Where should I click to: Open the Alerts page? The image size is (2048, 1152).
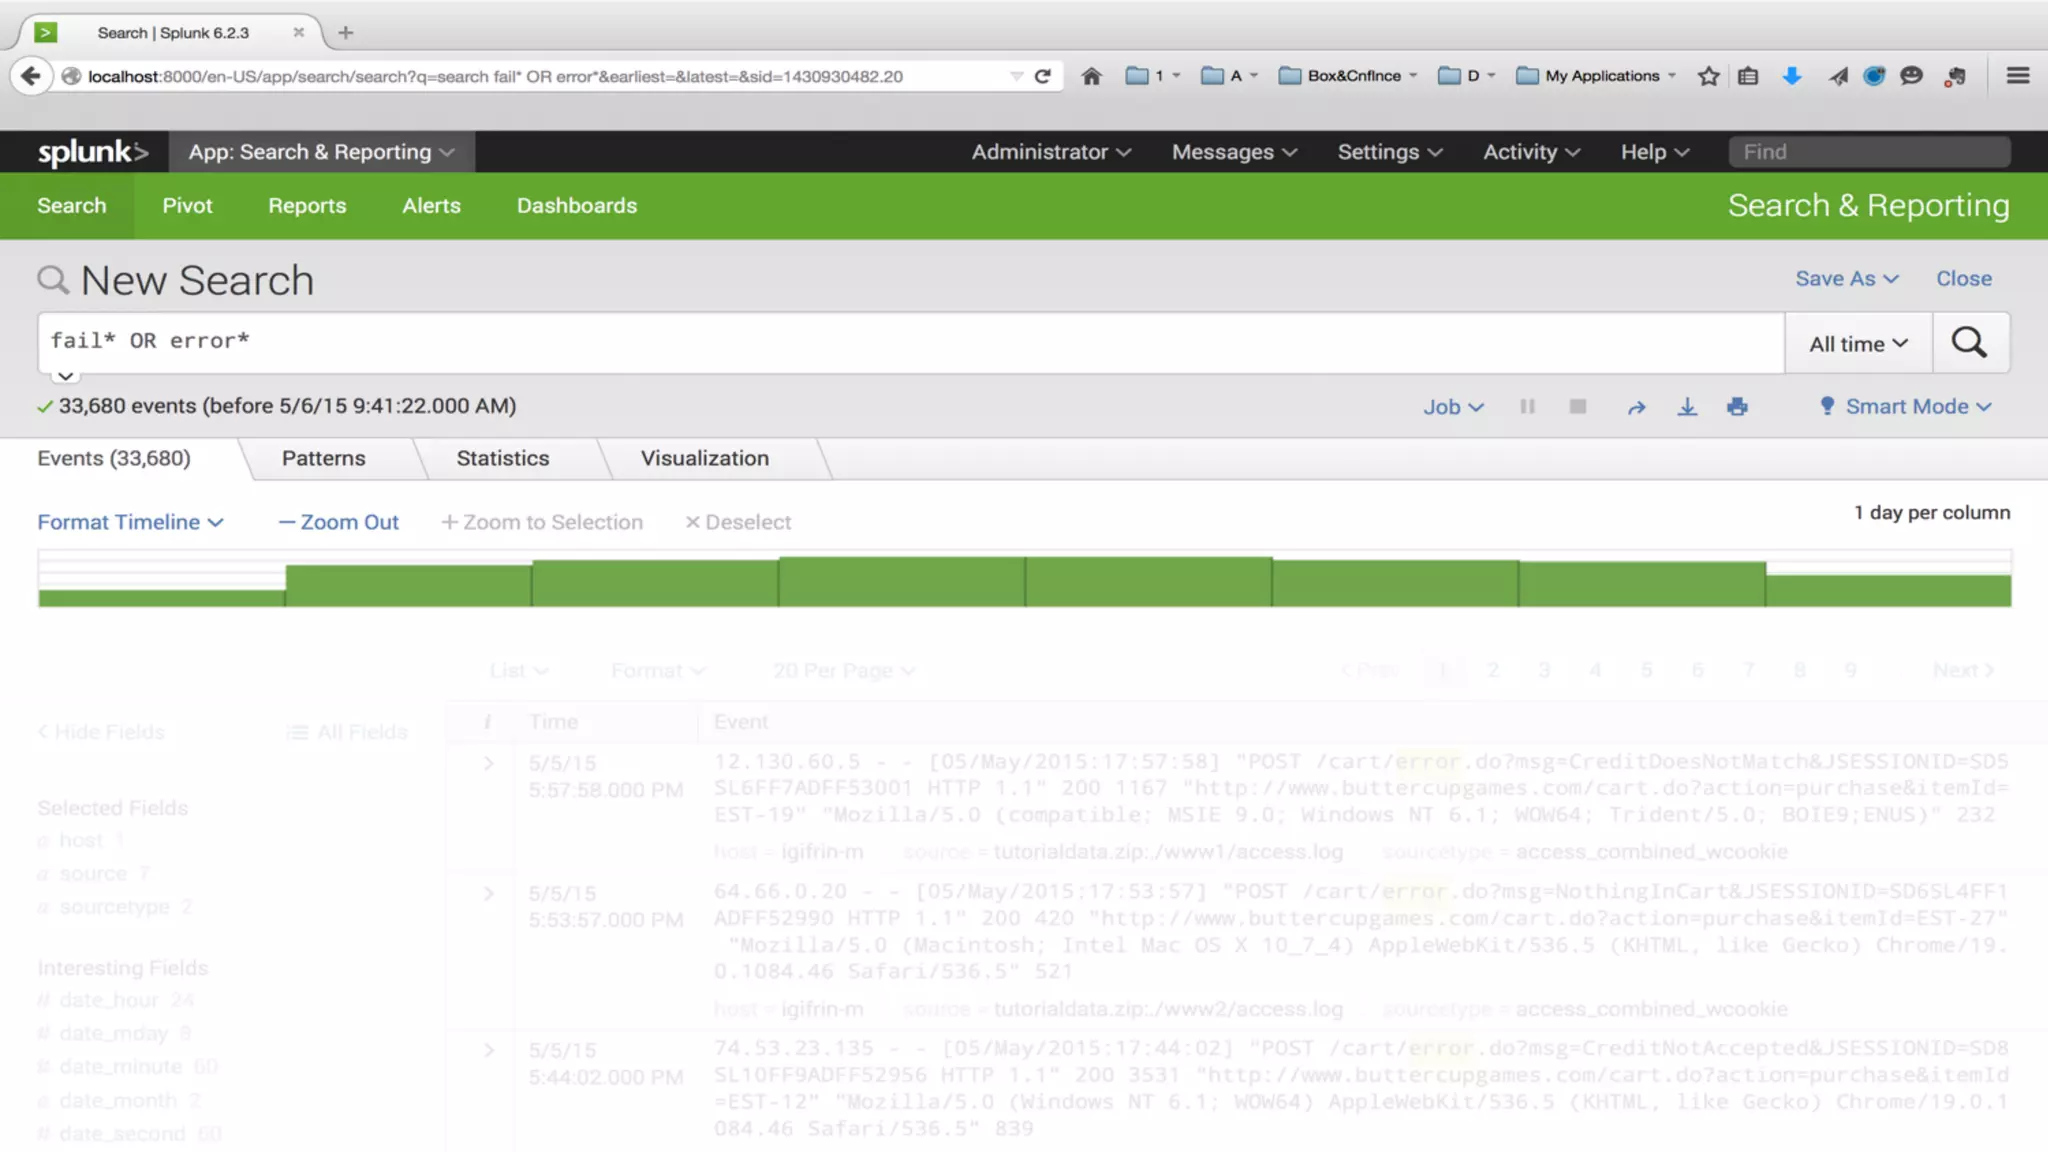[431, 206]
